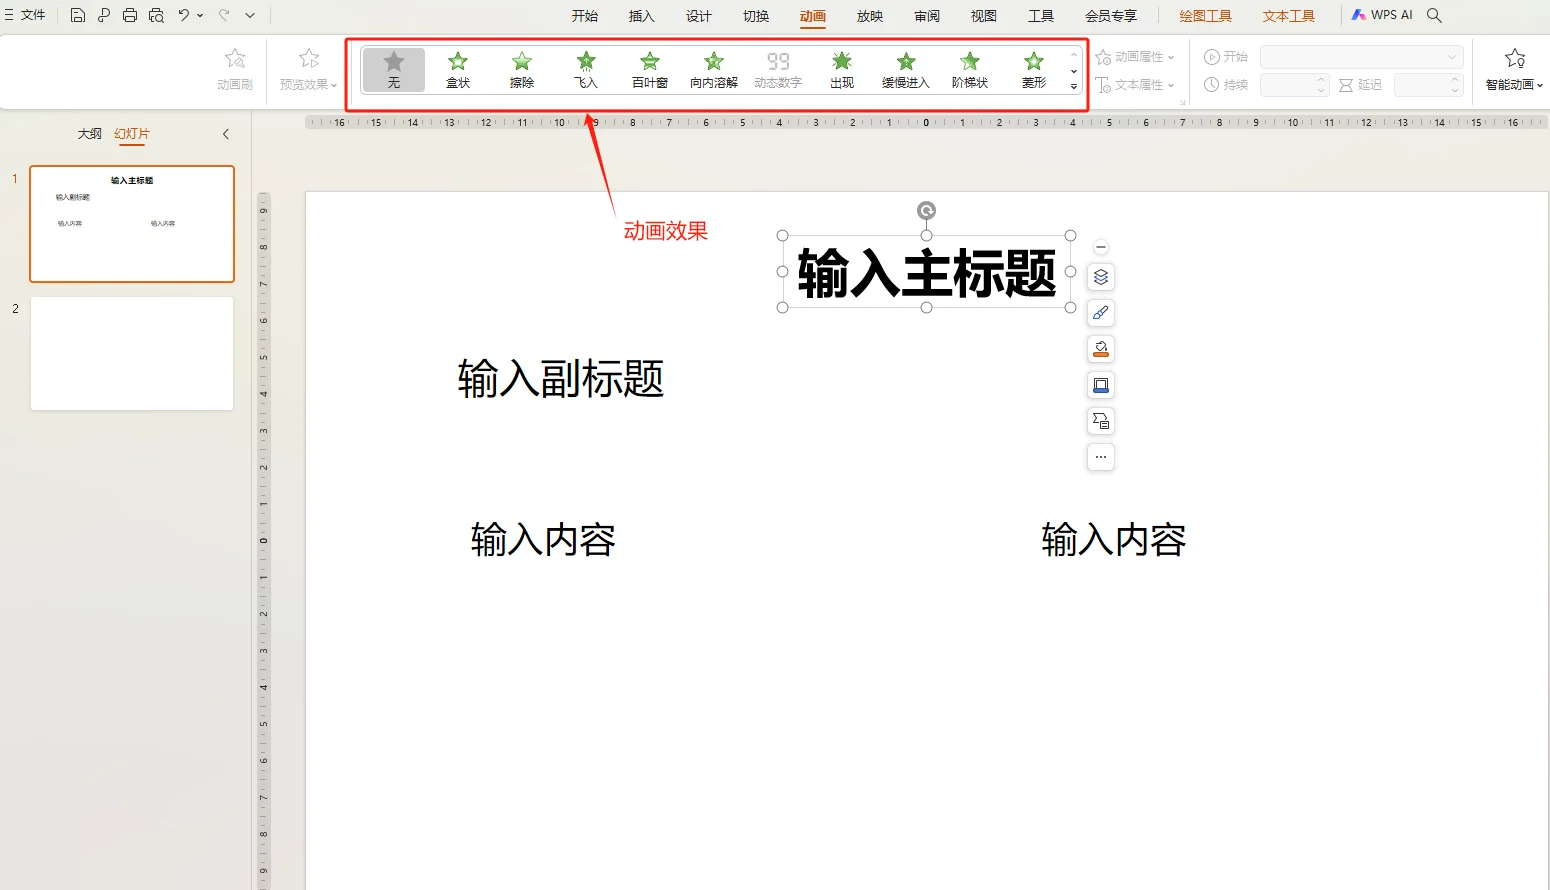Open WPS AI assistant
1550x890 pixels.
(1381, 15)
